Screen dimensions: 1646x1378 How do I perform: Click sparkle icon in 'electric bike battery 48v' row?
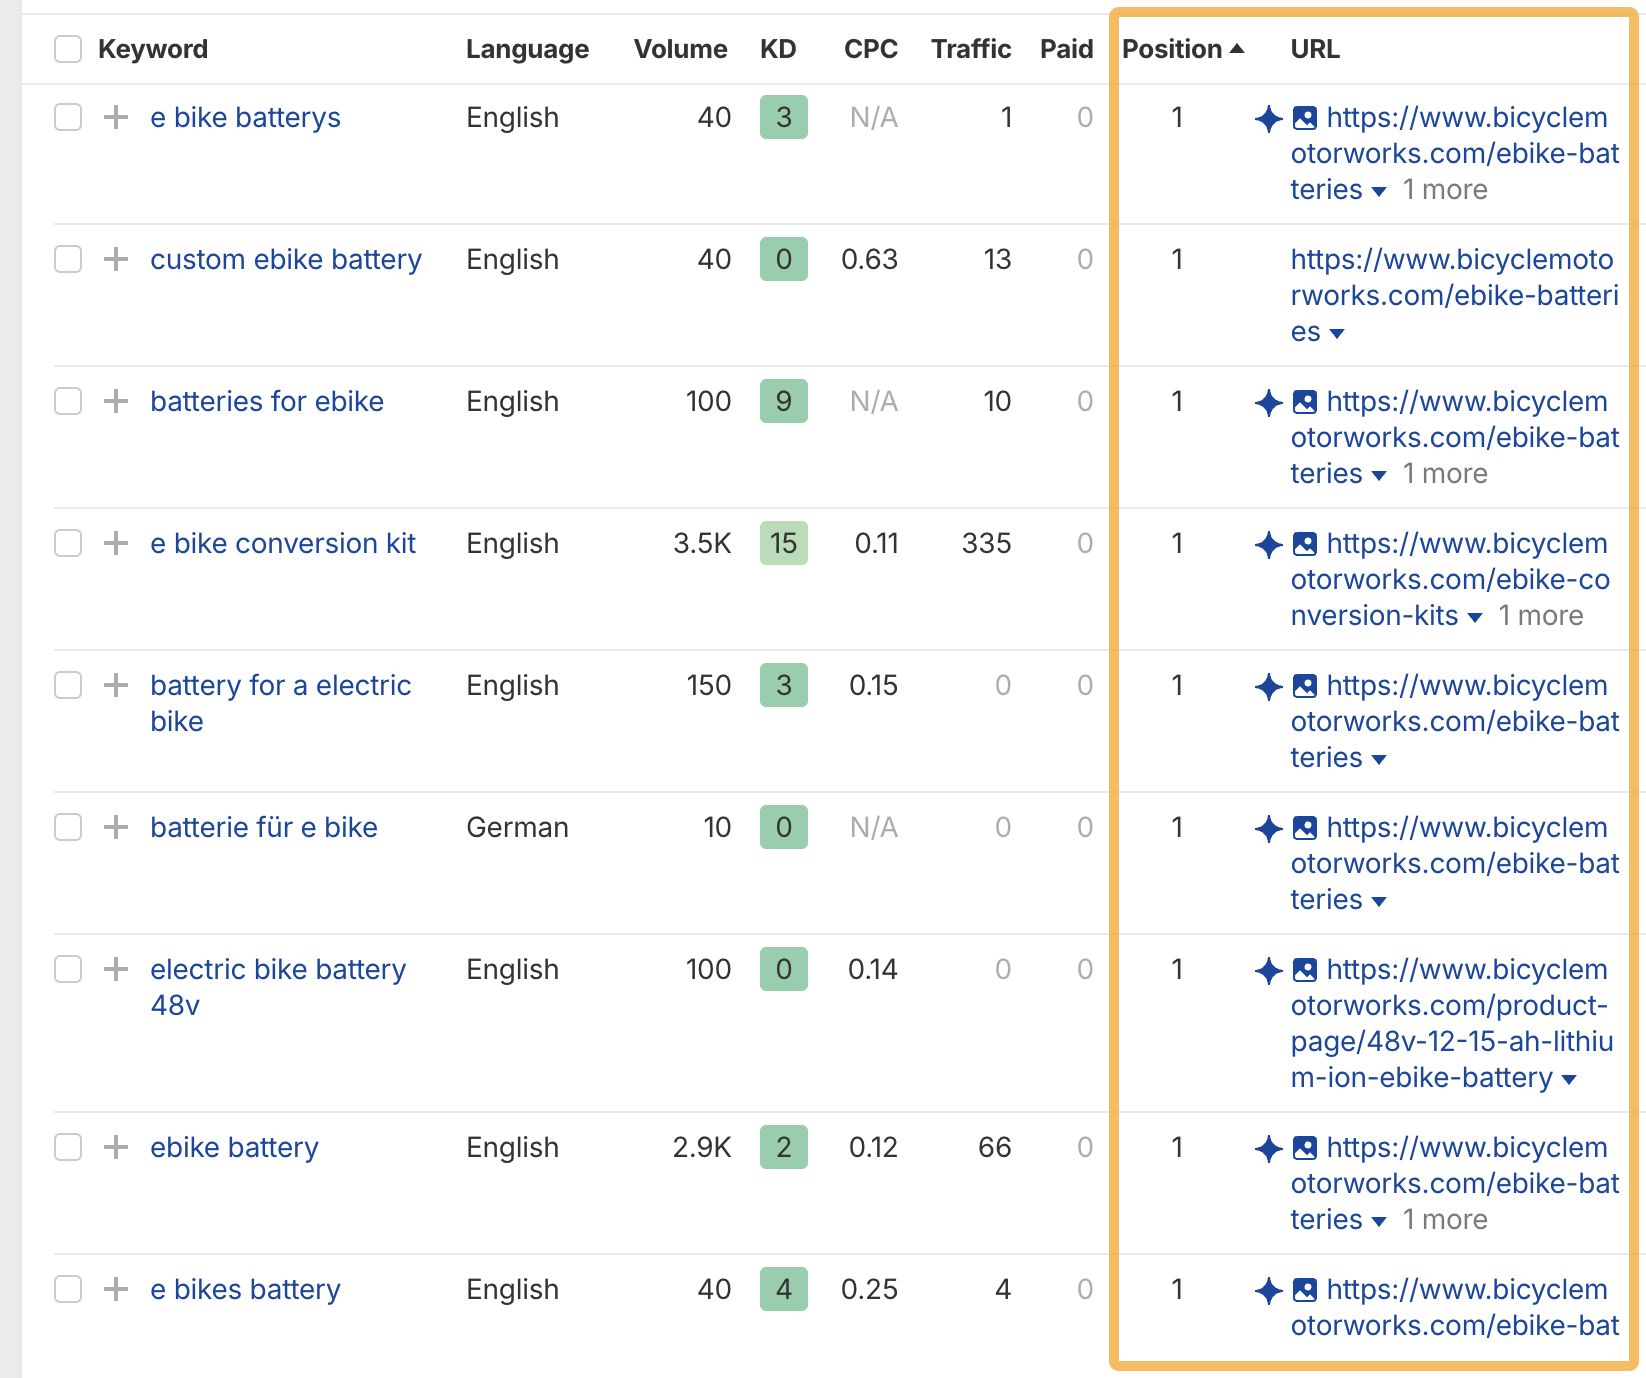(x=1268, y=970)
